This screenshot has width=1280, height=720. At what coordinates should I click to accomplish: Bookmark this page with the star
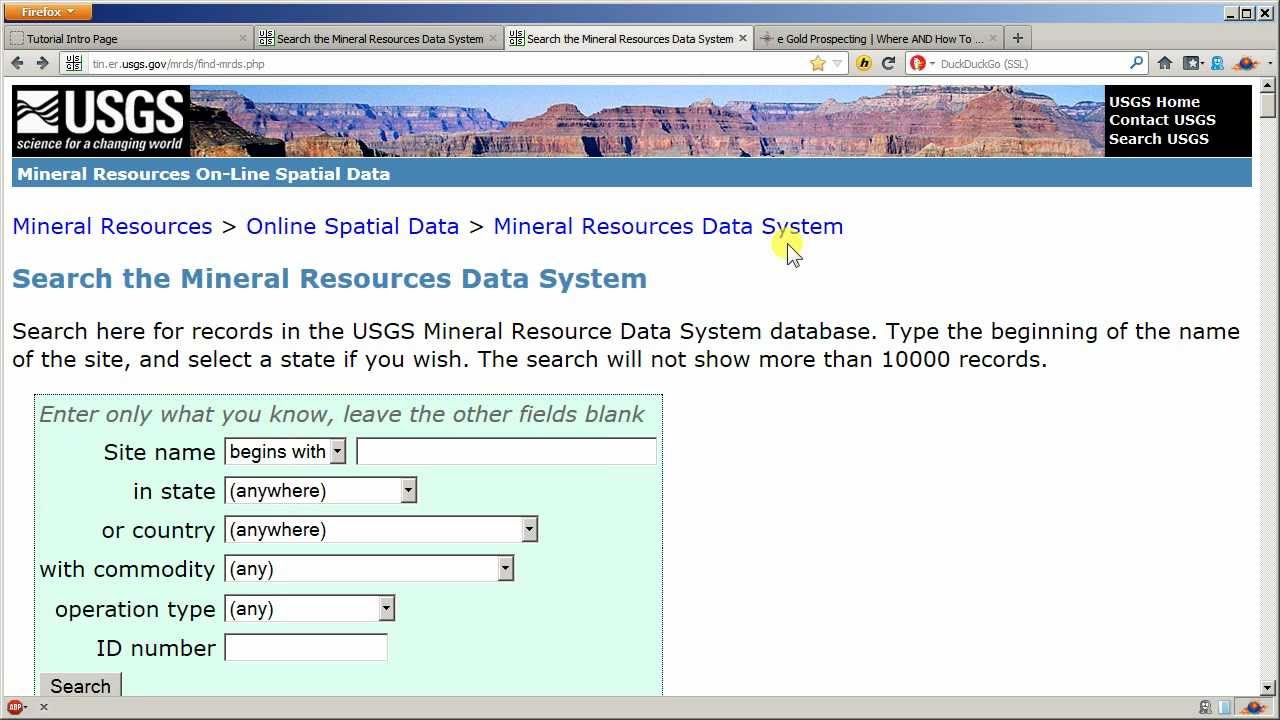tap(818, 63)
